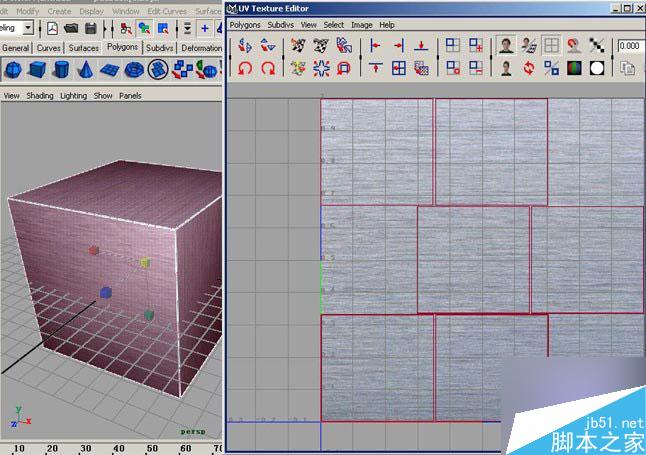Viewport: 646px width, 455px height.
Task: Click the 0.000 value field in UV editor
Action: tap(630, 45)
